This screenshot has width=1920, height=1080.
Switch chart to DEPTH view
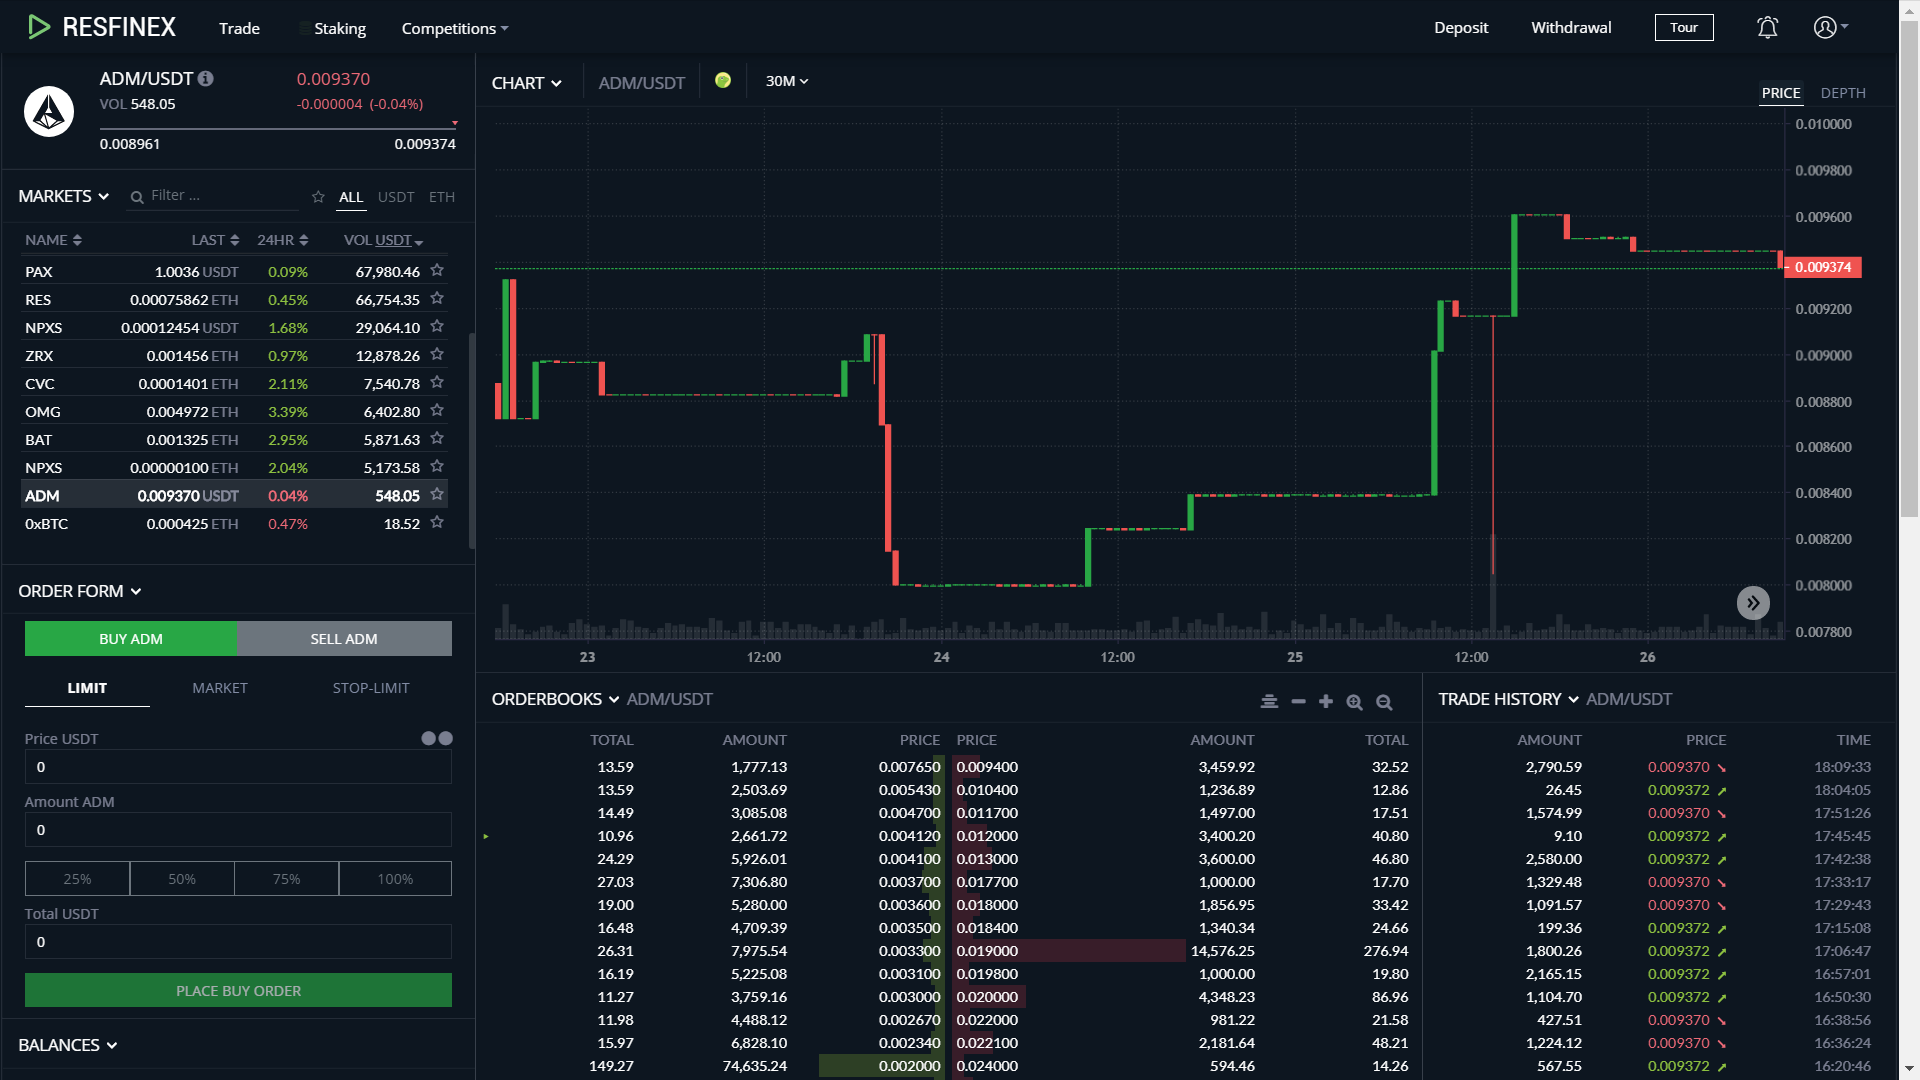[1843, 93]
